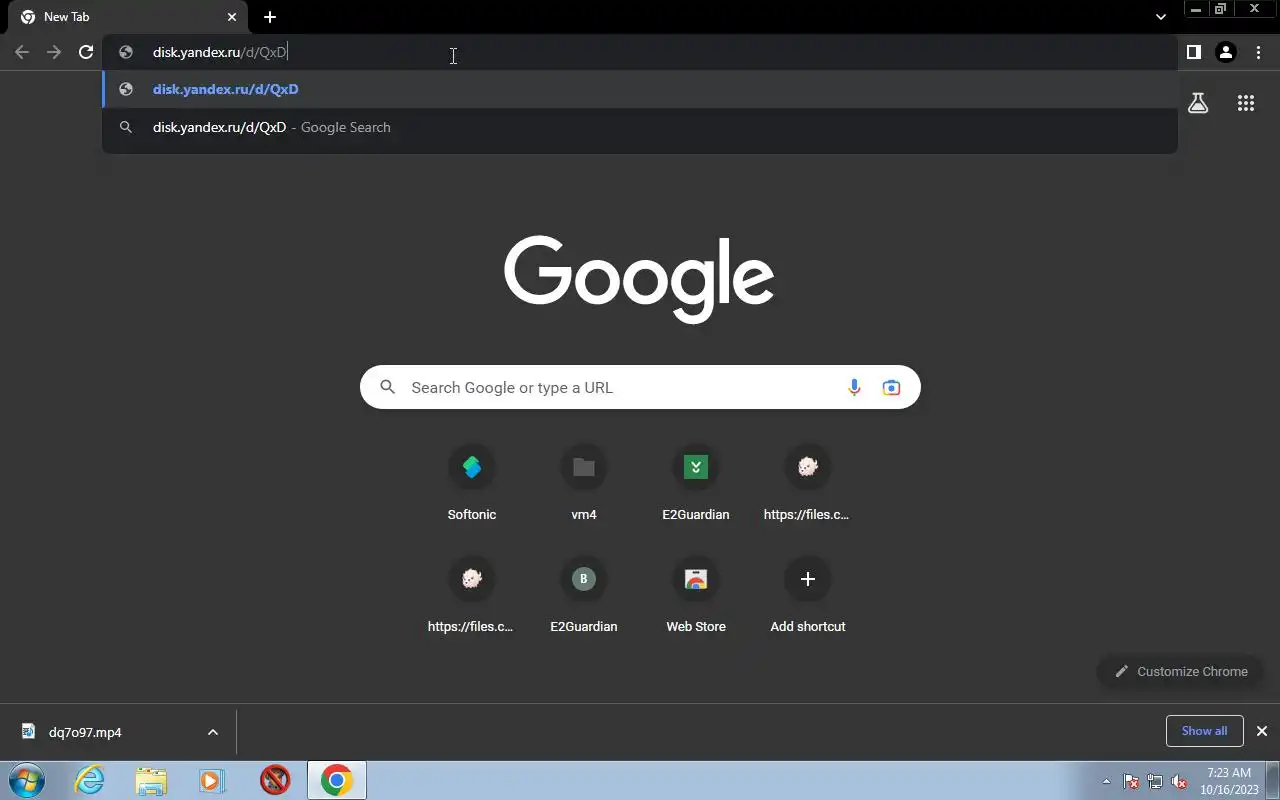The image size is (1280, 800).
Task: Open Windows Media Player from the taskbar
Action: click(x=212, y=780)
